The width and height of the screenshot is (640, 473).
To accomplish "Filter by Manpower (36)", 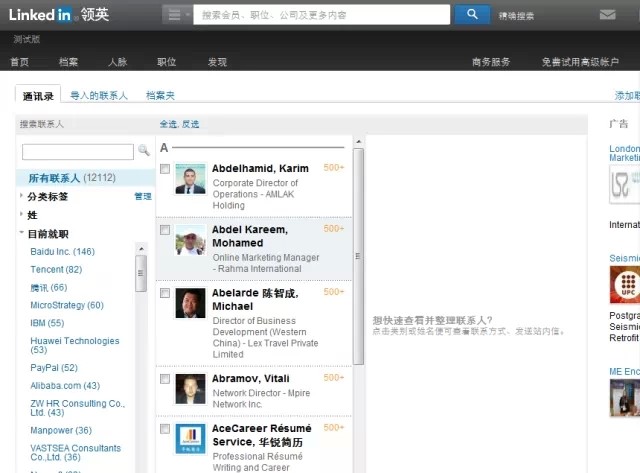I will click(61, 430).
